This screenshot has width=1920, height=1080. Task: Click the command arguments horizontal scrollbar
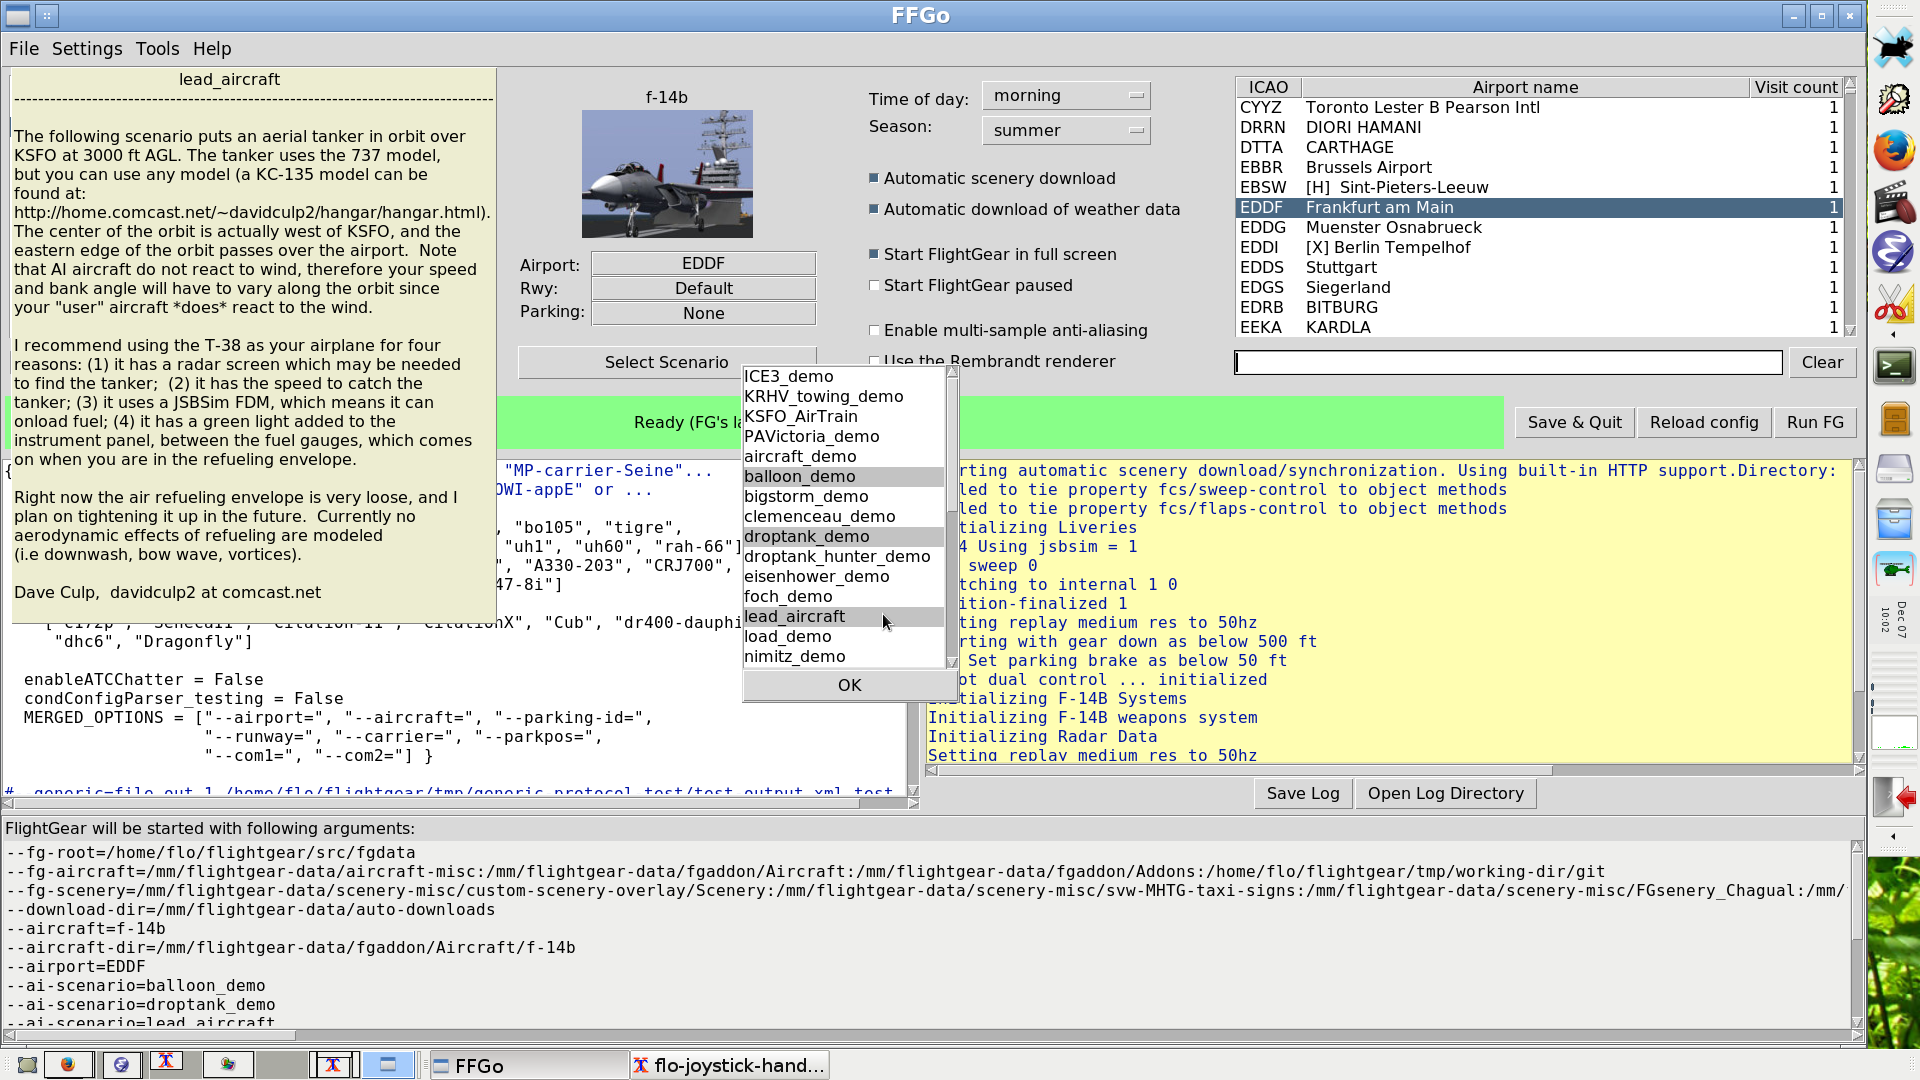click(926, 1035)
